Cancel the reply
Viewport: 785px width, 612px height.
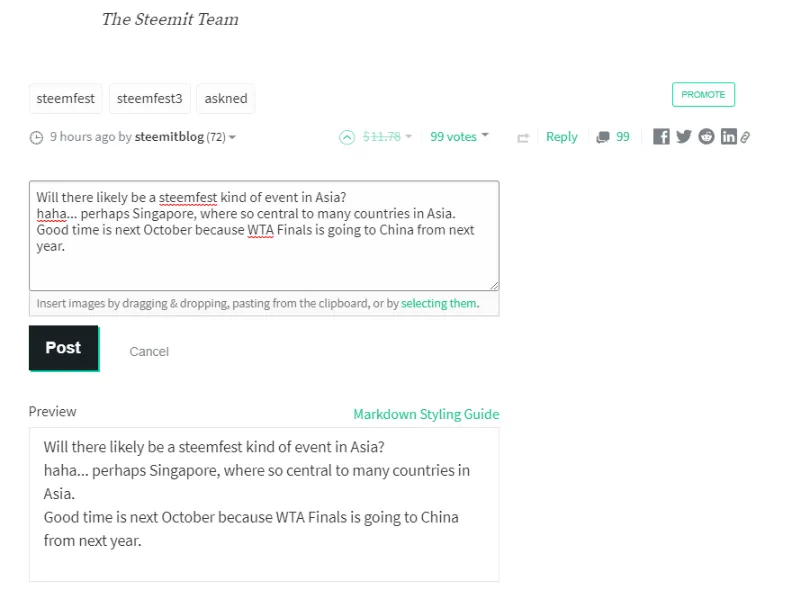point(149,352)
